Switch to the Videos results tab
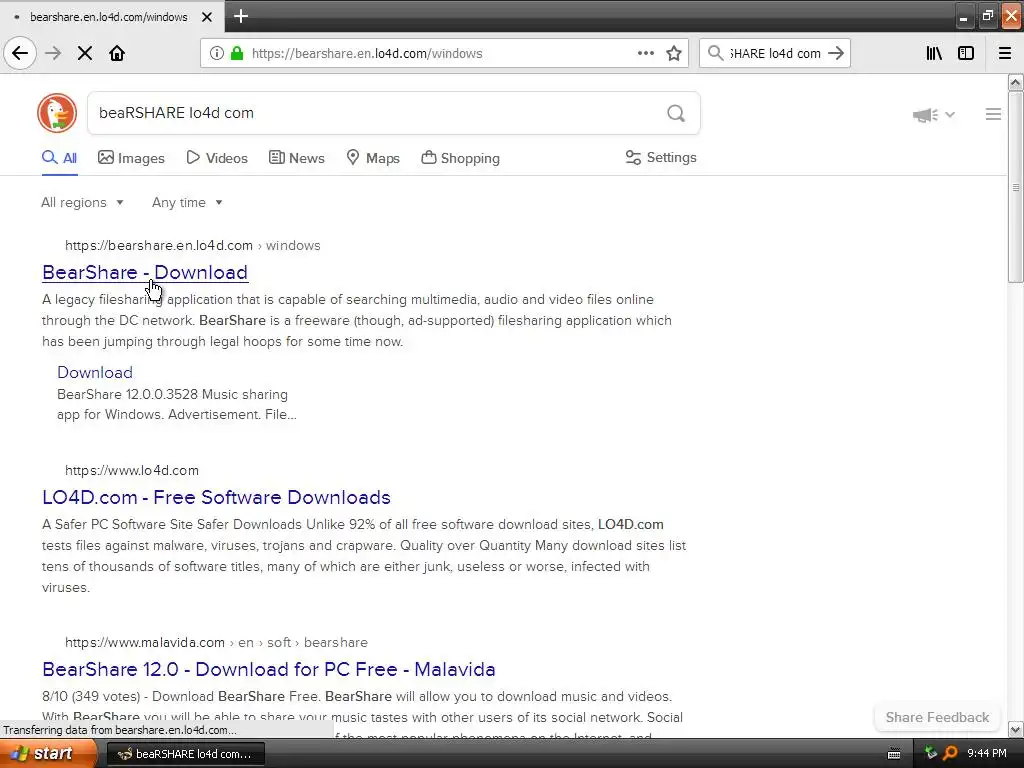 pyautogui.click(x=217, y=158)
